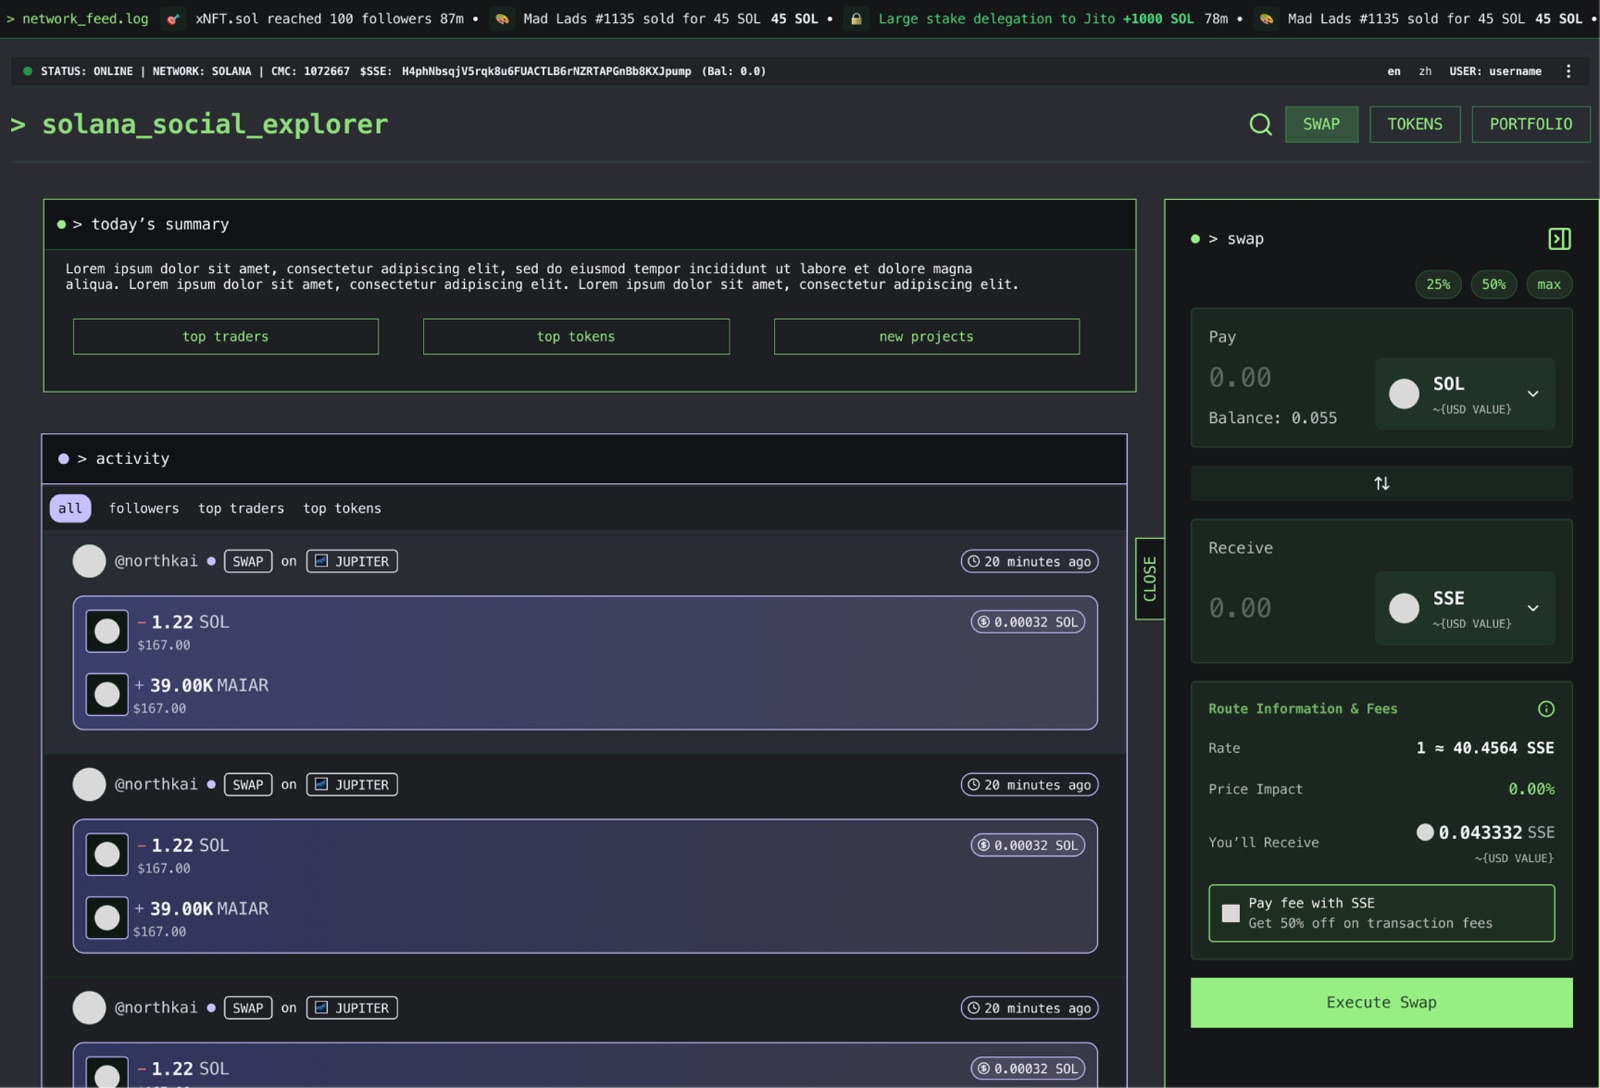Screen dimensions: 1600x1088
Task: Filter activity by followers
Action: (x=144, y=508)
